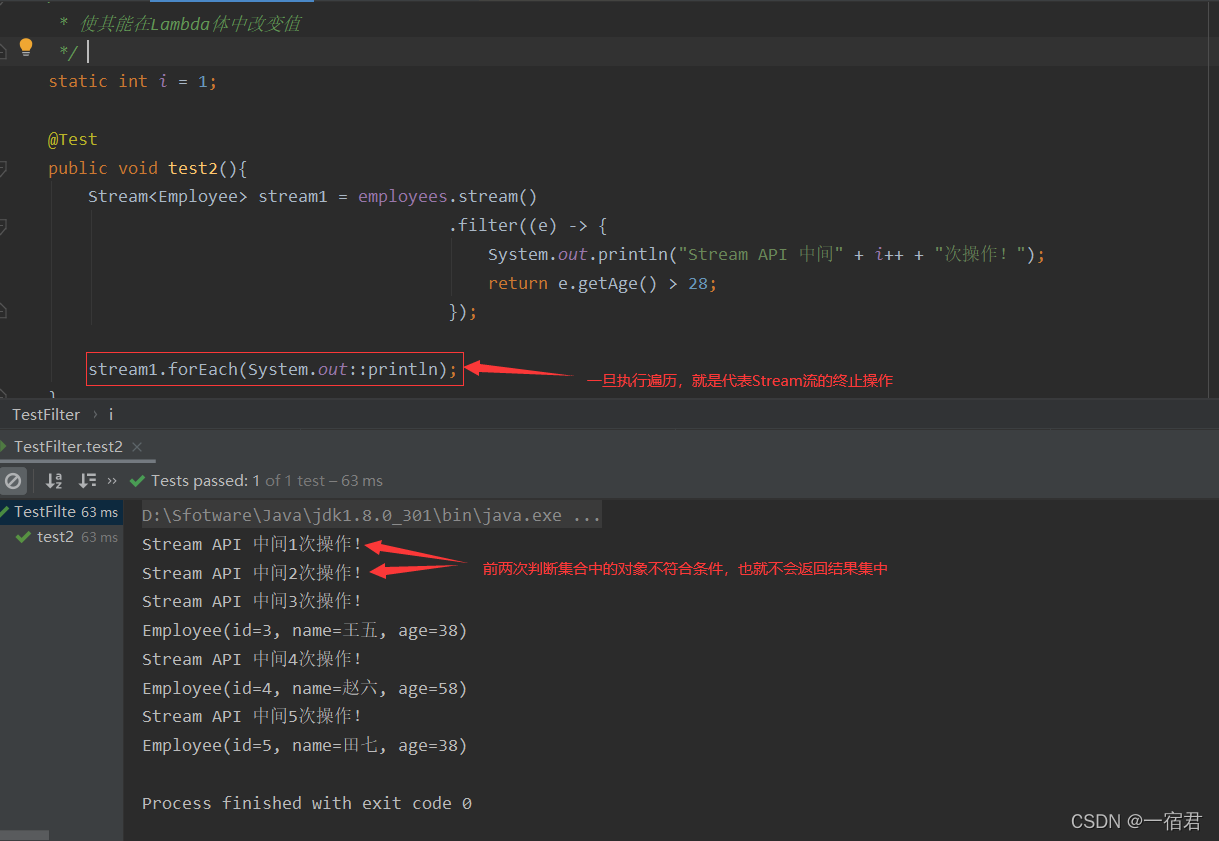
Task: Click the 'Stream API 中间1次操作!' output line
Action: click(252, 545)
